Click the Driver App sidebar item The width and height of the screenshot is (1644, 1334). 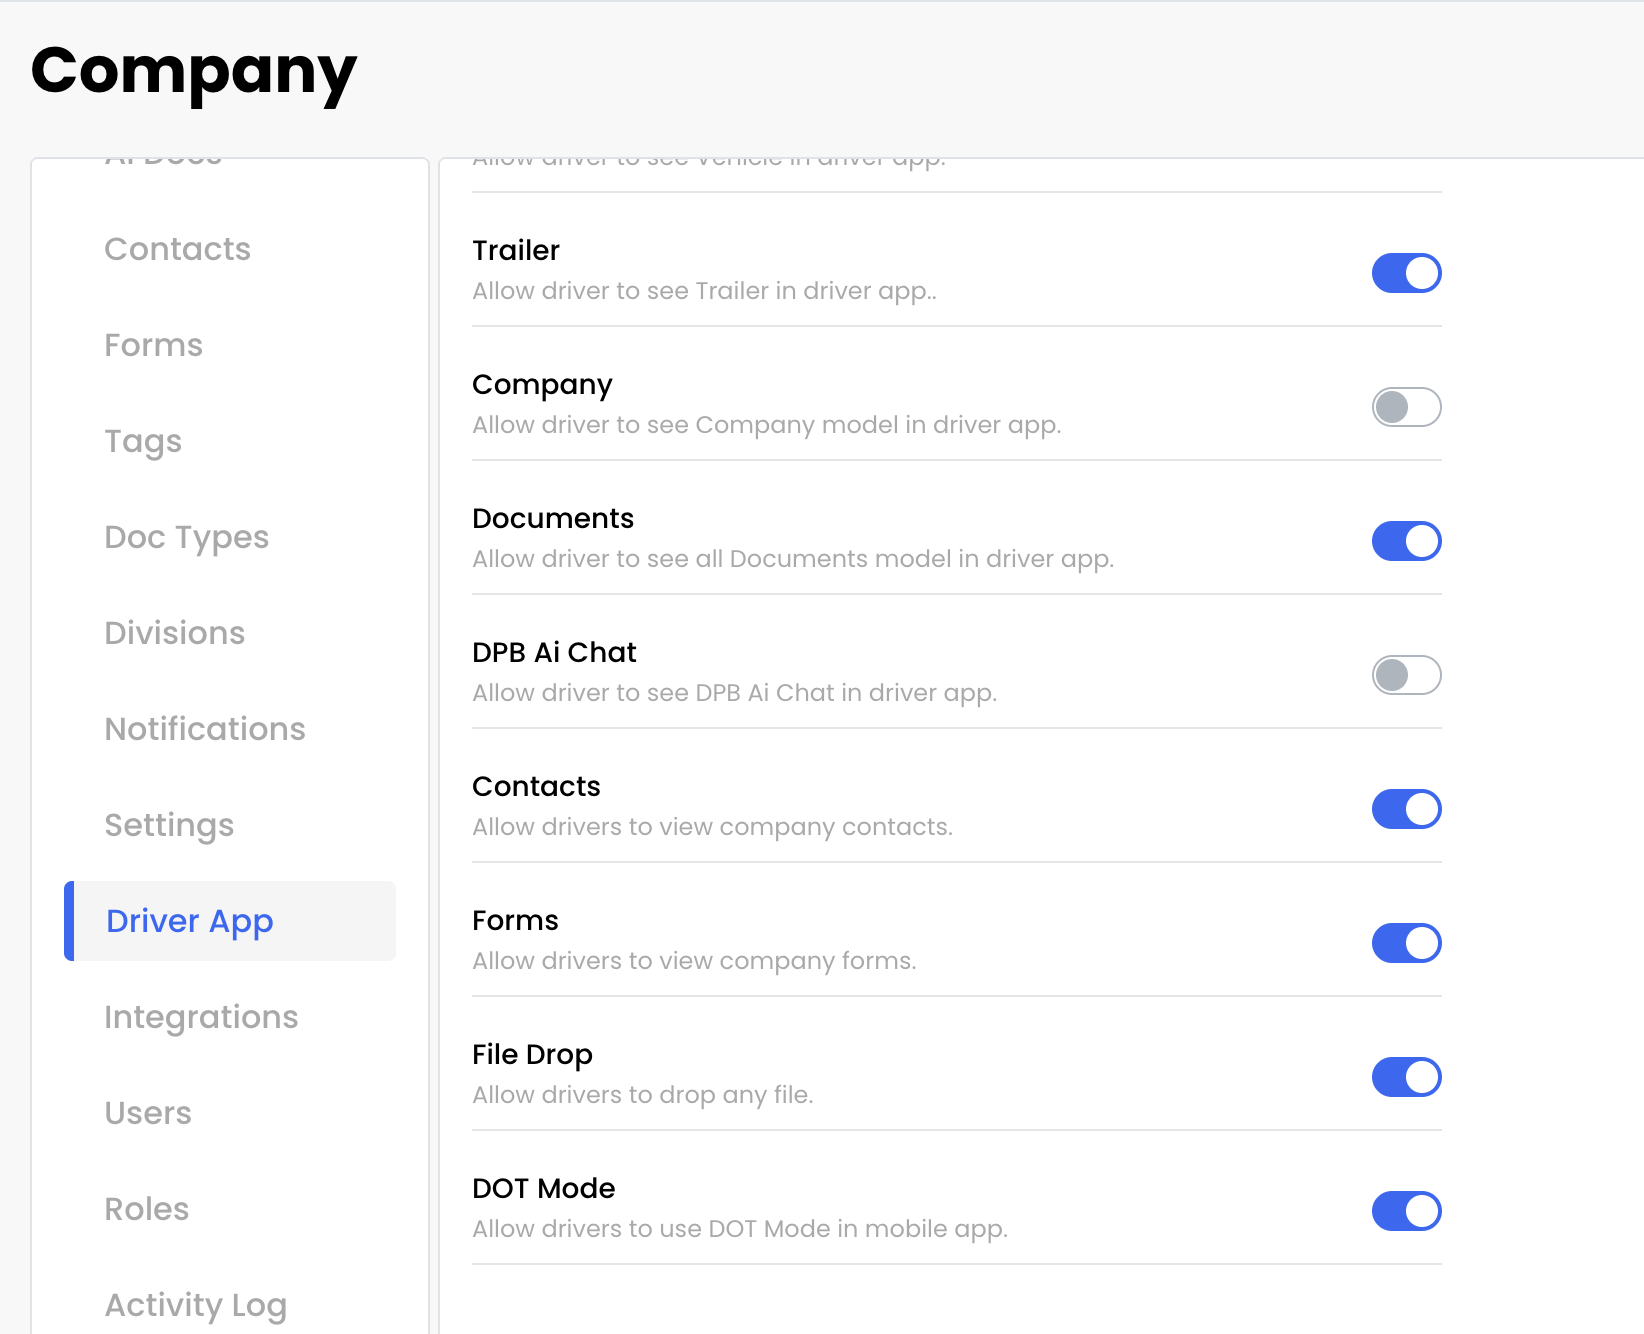tap(190, 921)
